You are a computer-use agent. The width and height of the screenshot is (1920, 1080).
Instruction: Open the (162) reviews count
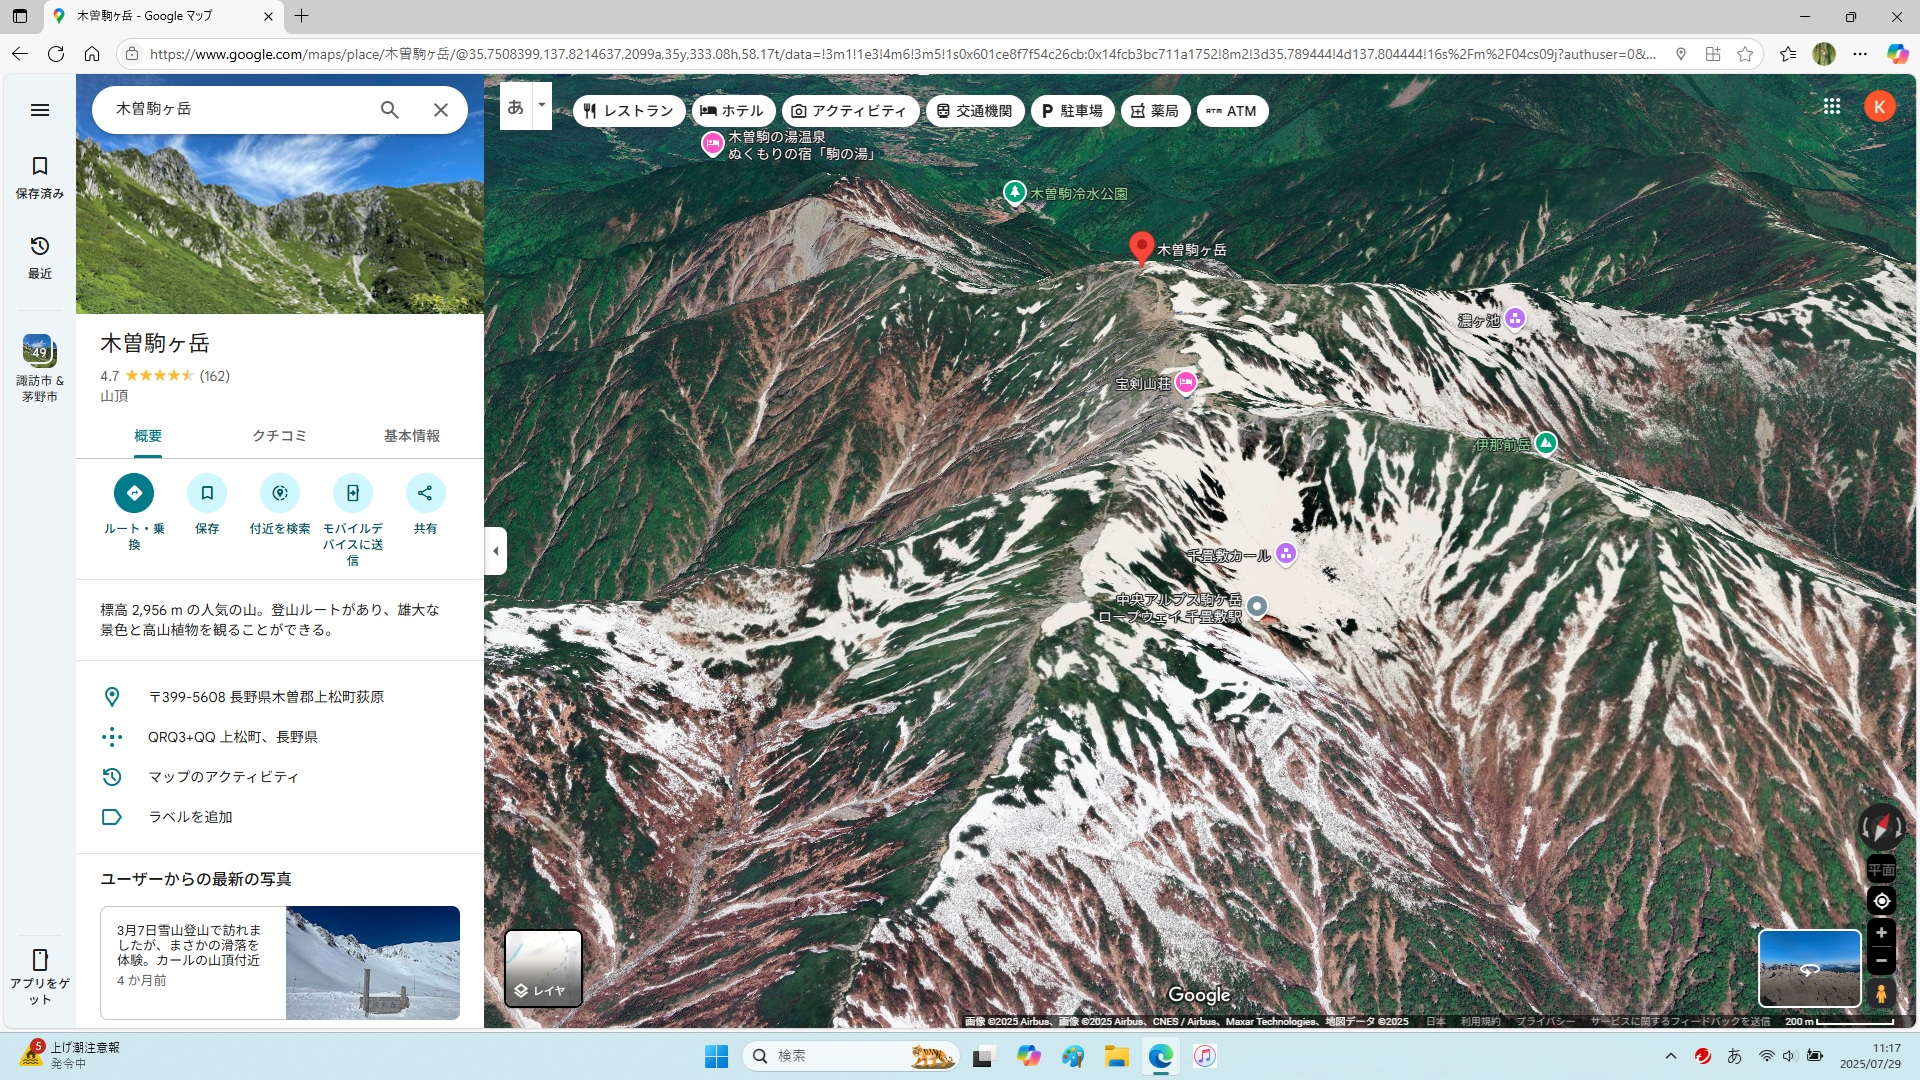point(215,376)
